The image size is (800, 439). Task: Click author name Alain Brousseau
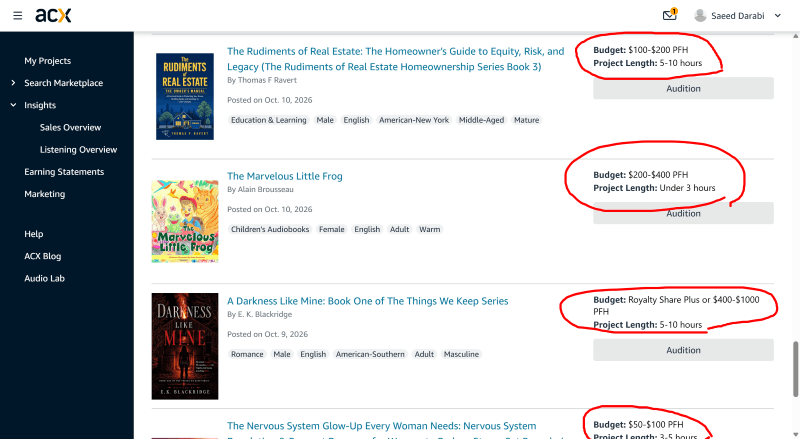tap(265, 189)
